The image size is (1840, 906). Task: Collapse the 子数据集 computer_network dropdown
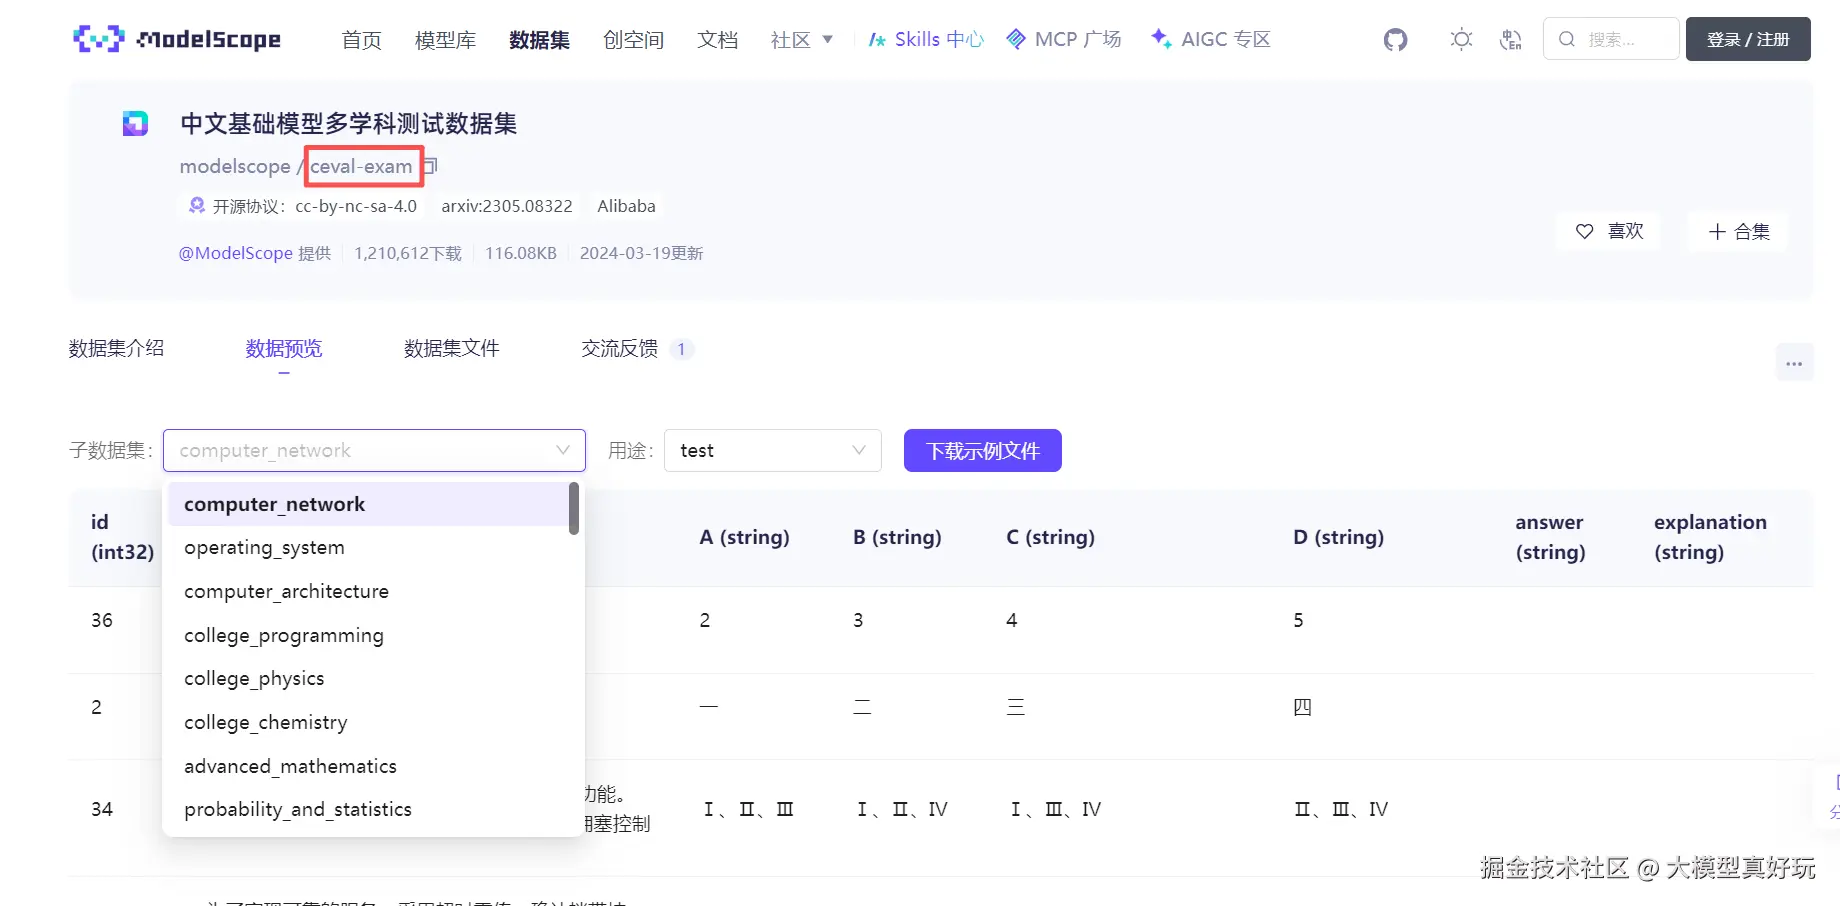pos(374,450)
